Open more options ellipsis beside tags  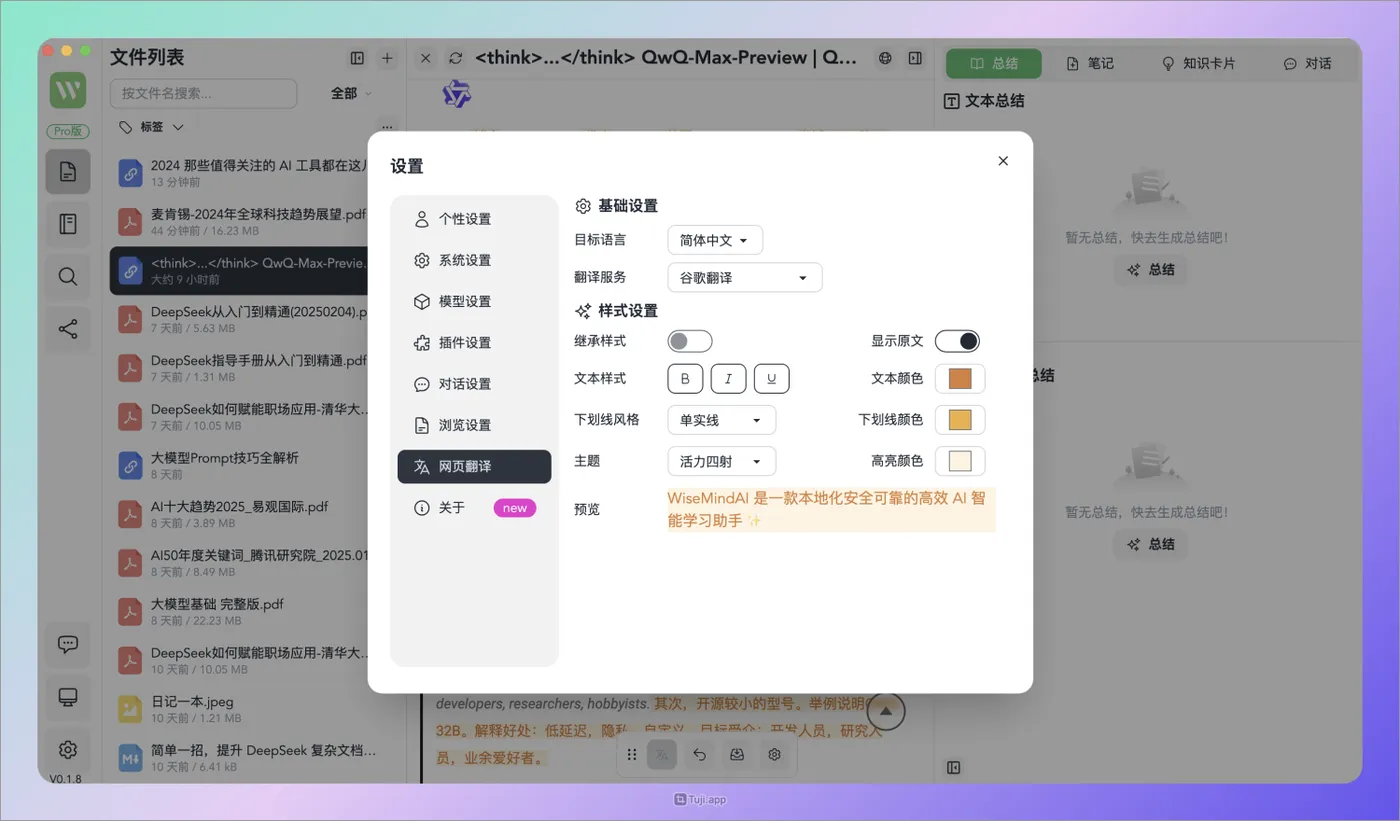[x=387, y=127]
